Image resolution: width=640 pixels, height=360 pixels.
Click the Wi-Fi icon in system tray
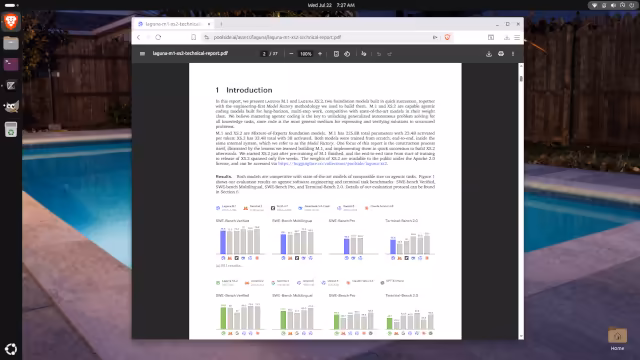pos(594,5)
